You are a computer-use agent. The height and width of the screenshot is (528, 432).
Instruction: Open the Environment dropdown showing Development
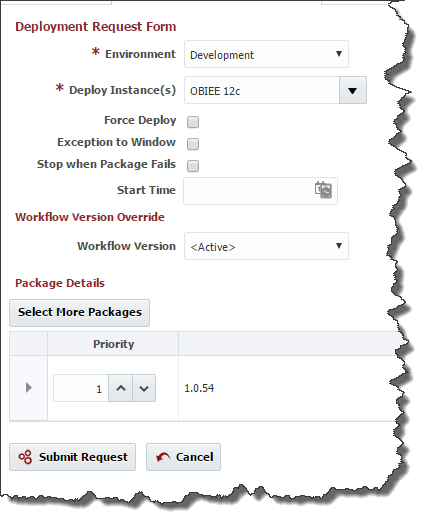pos(266,54)
